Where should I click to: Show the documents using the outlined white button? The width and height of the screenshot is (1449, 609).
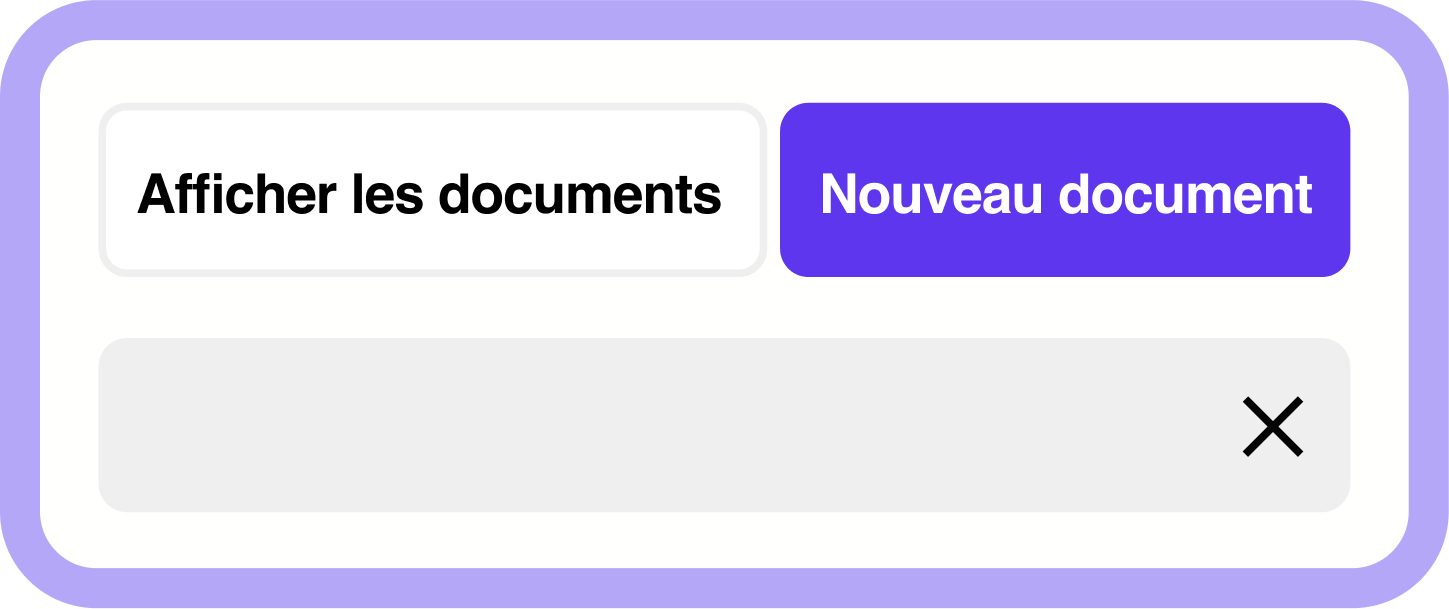[432, 190]
